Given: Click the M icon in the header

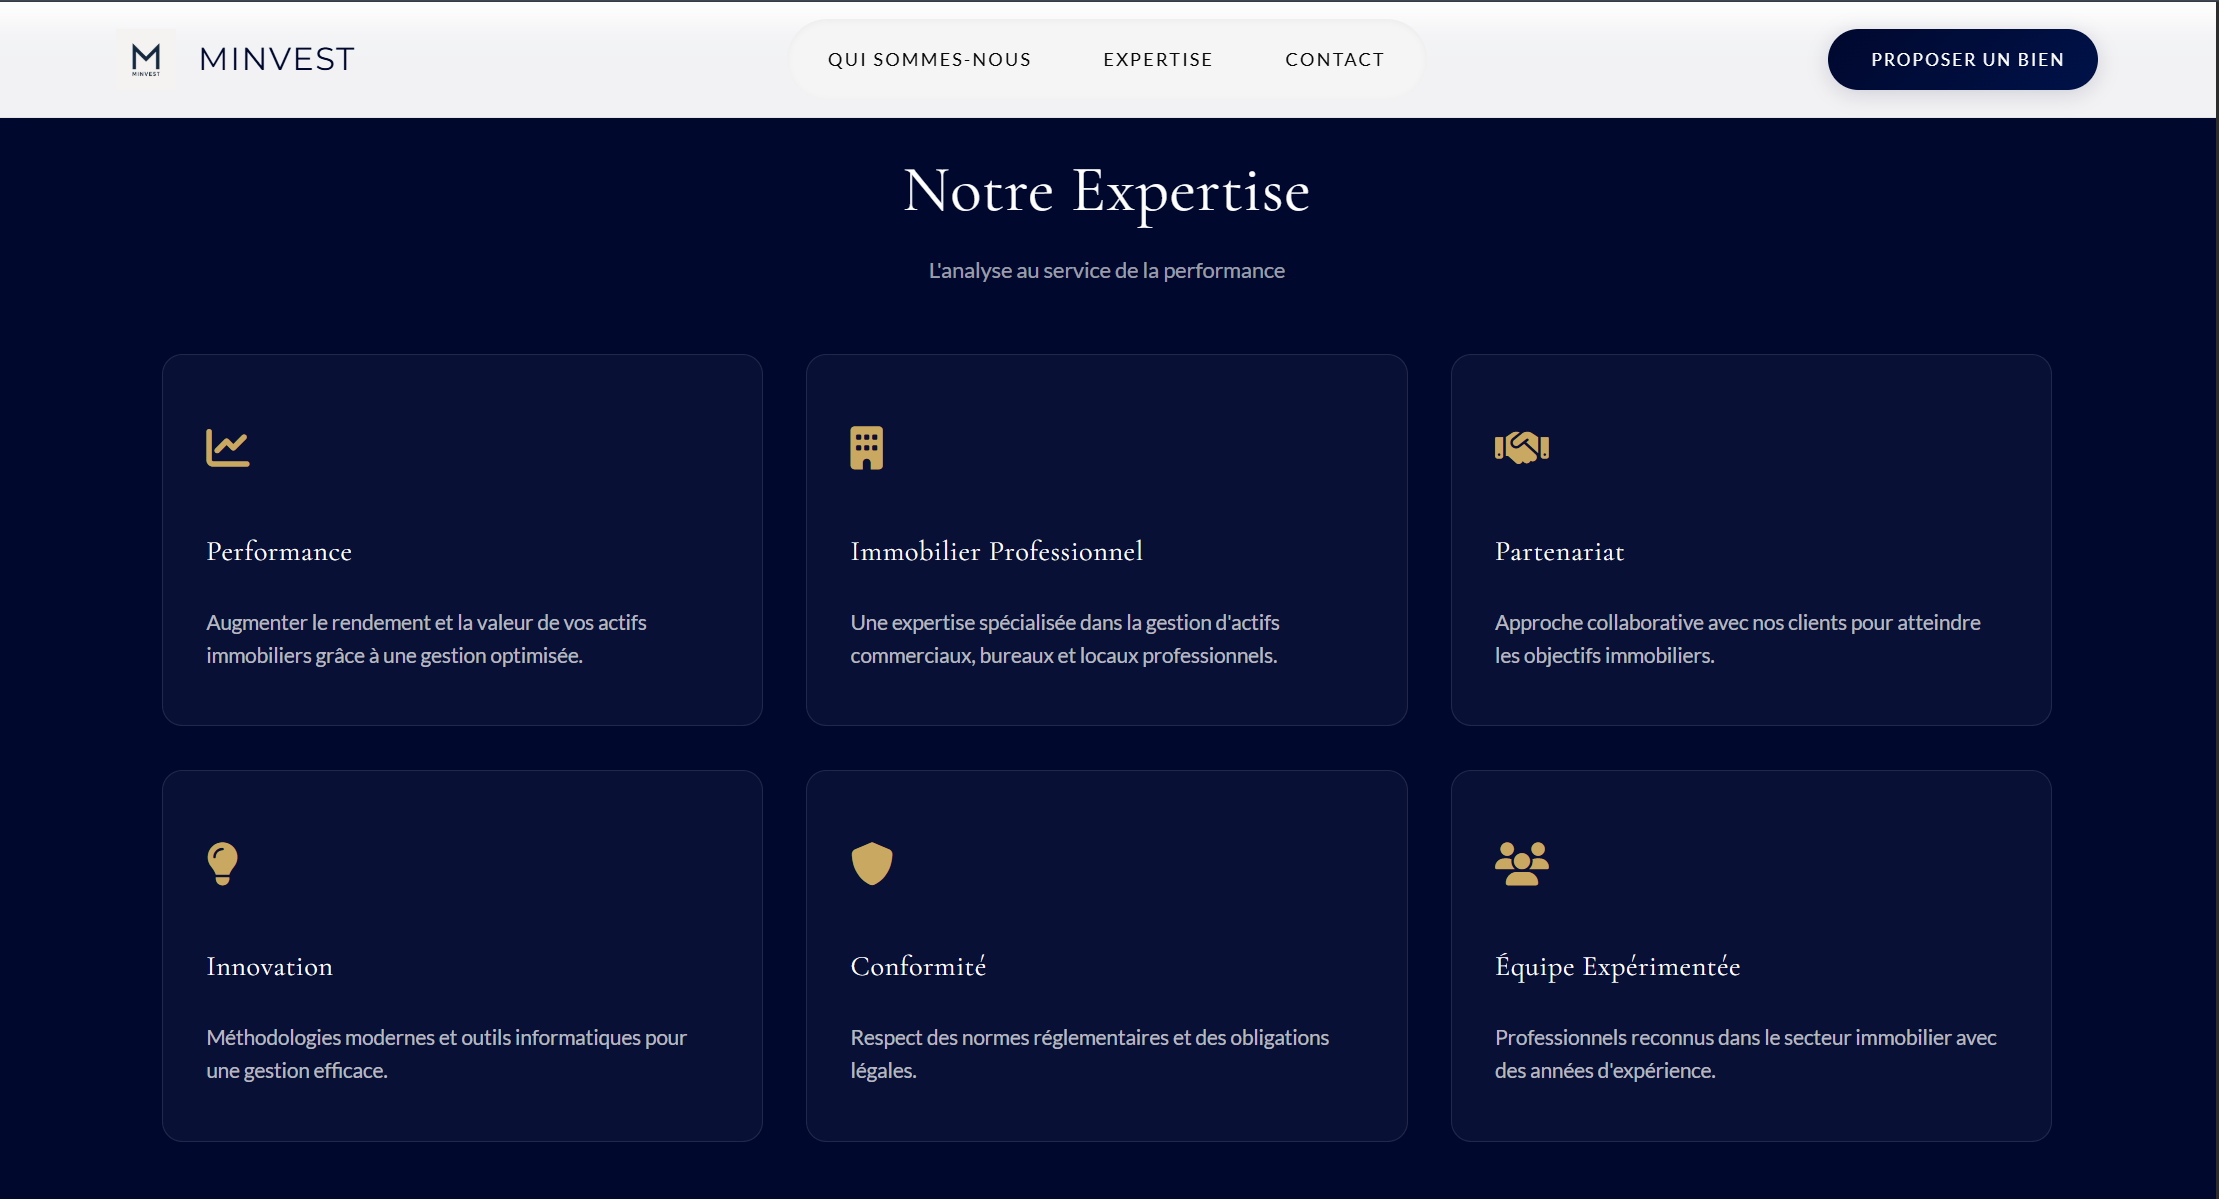Looking at the screenshot, I should pyautogui.click(x=146, y=59).
